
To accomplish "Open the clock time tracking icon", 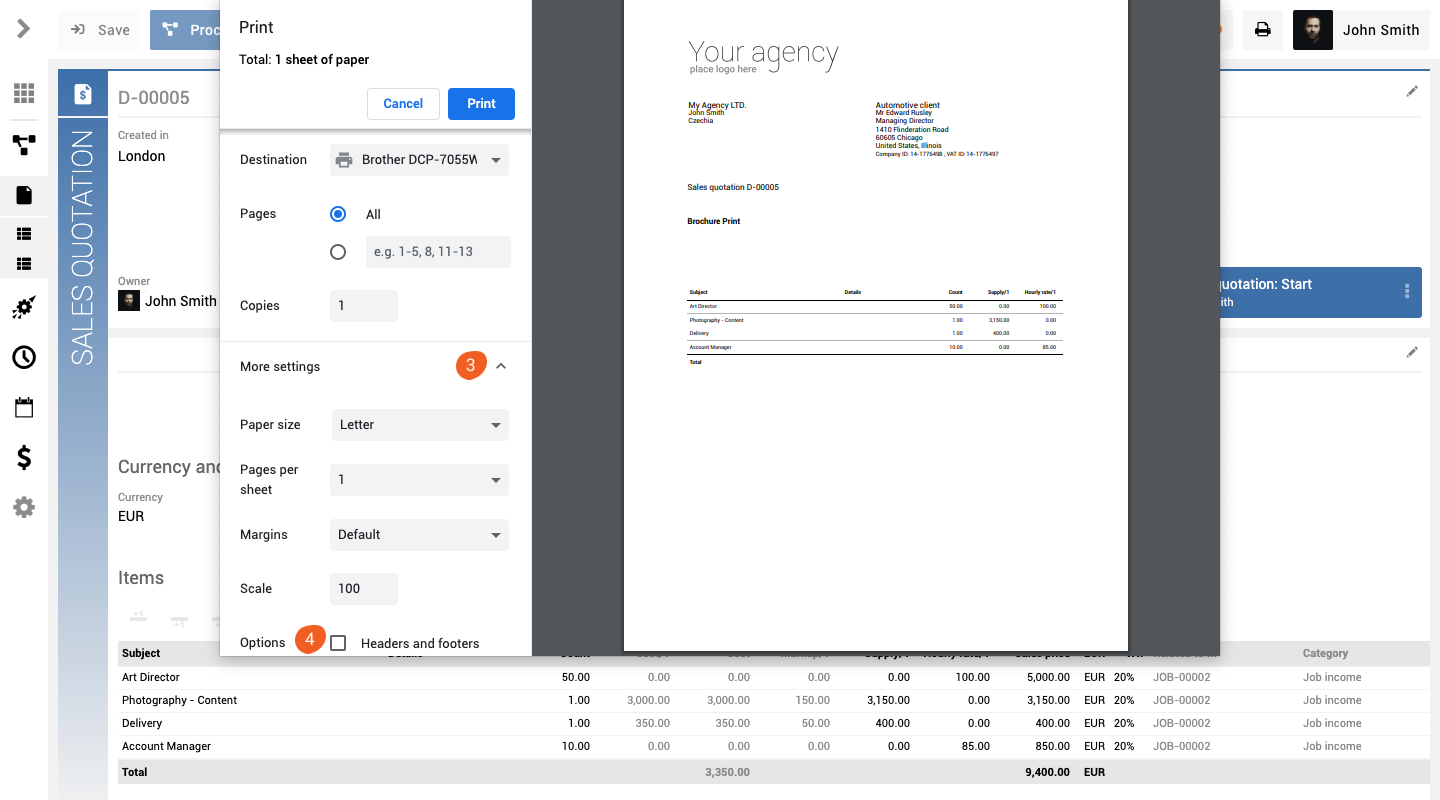I will 24,357.
